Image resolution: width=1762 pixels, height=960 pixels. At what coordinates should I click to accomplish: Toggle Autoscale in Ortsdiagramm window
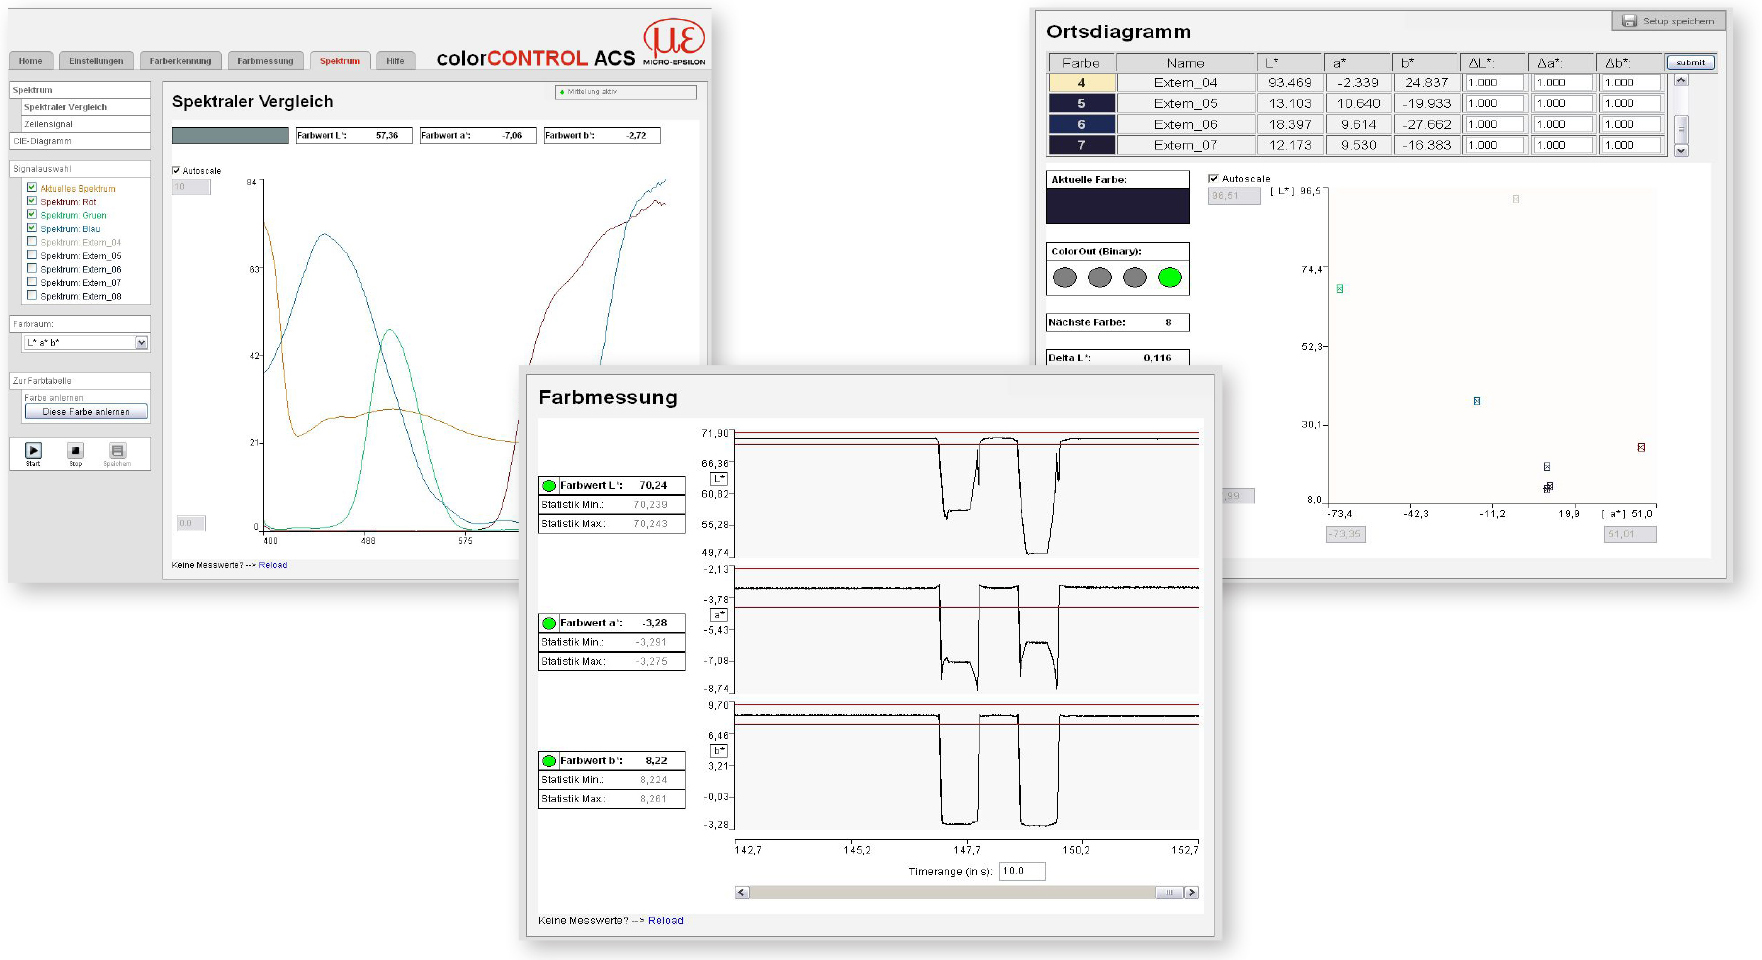coord(1213,178)
